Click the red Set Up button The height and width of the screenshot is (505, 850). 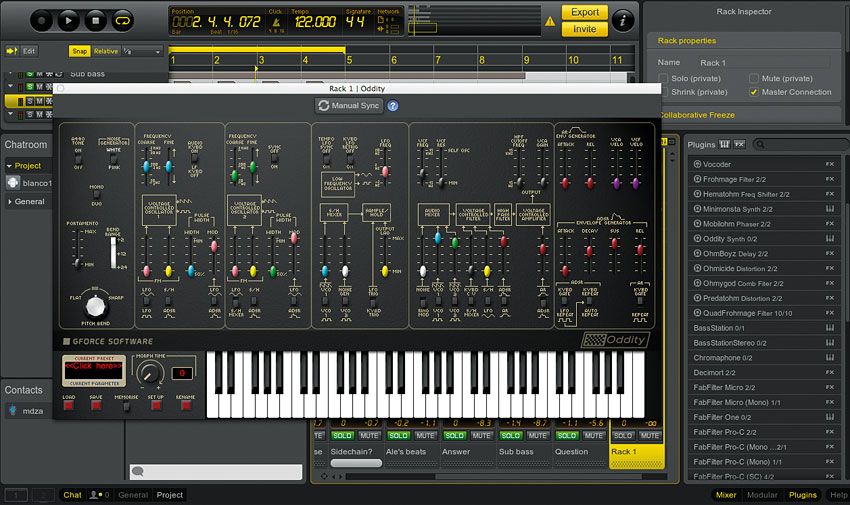tap(156, 405)
